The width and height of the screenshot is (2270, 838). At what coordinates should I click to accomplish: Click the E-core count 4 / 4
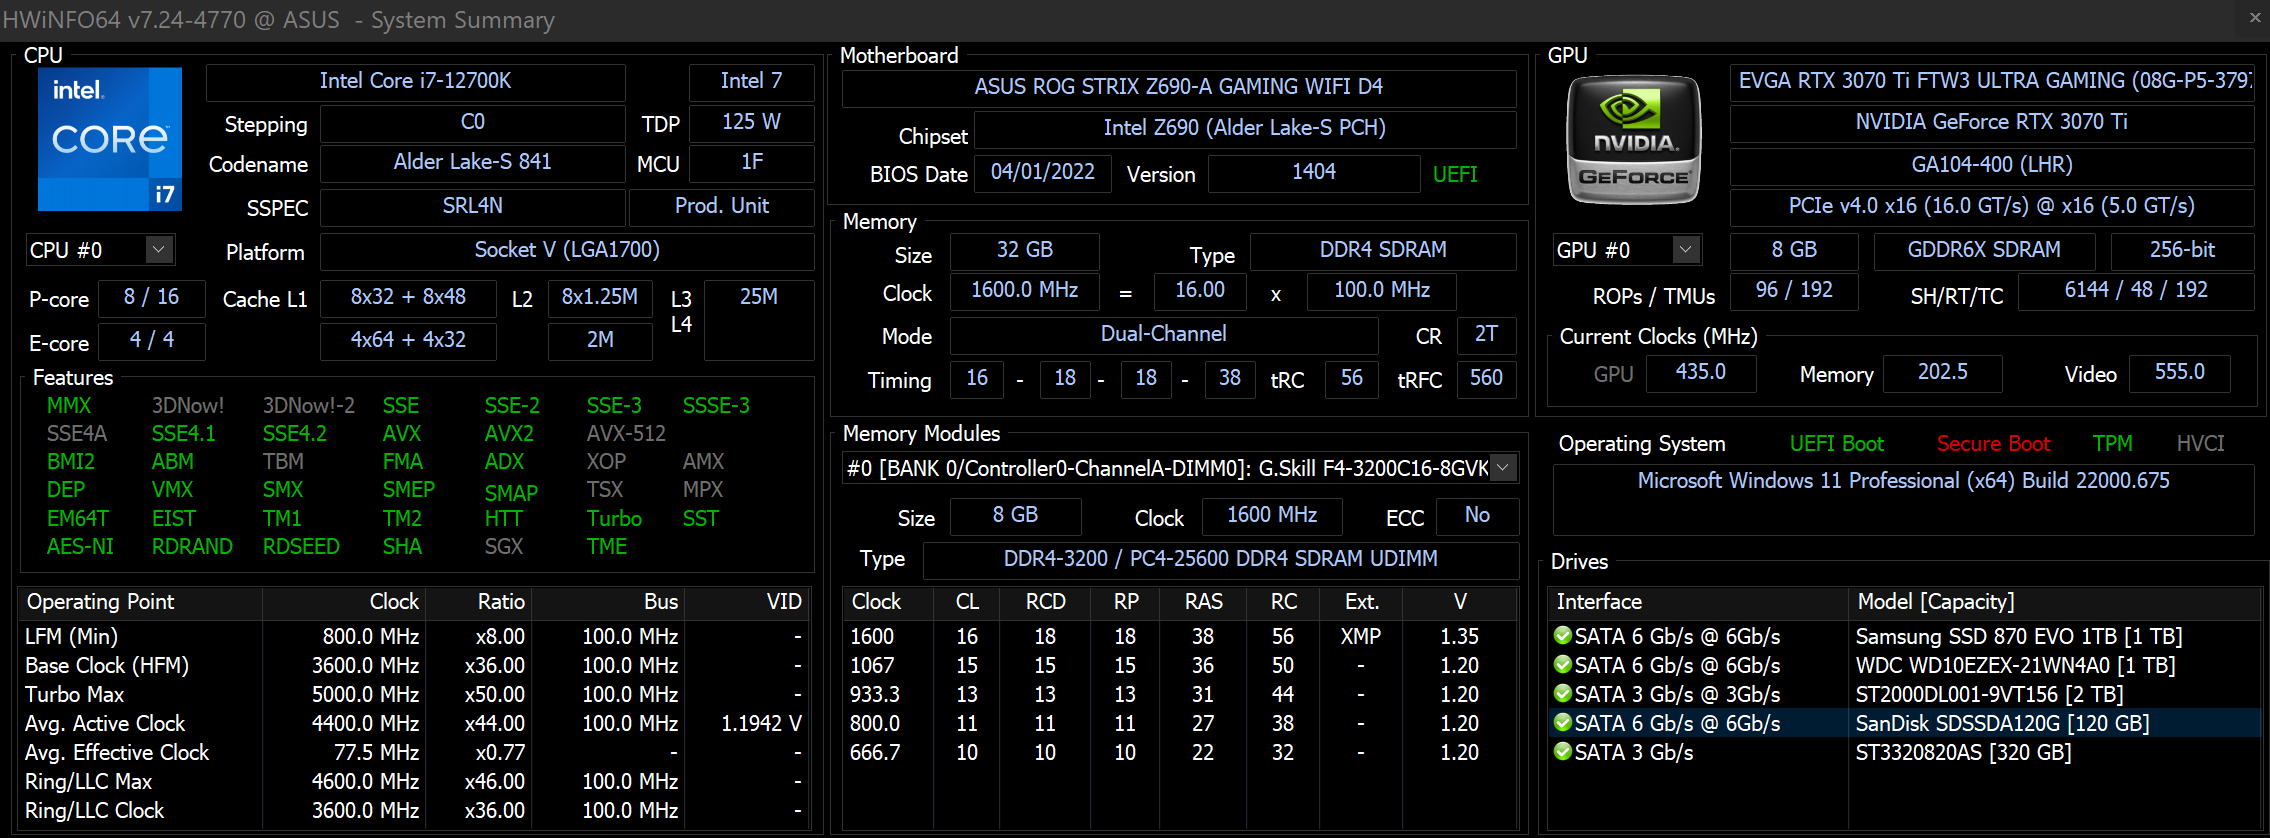coord(152,340)
